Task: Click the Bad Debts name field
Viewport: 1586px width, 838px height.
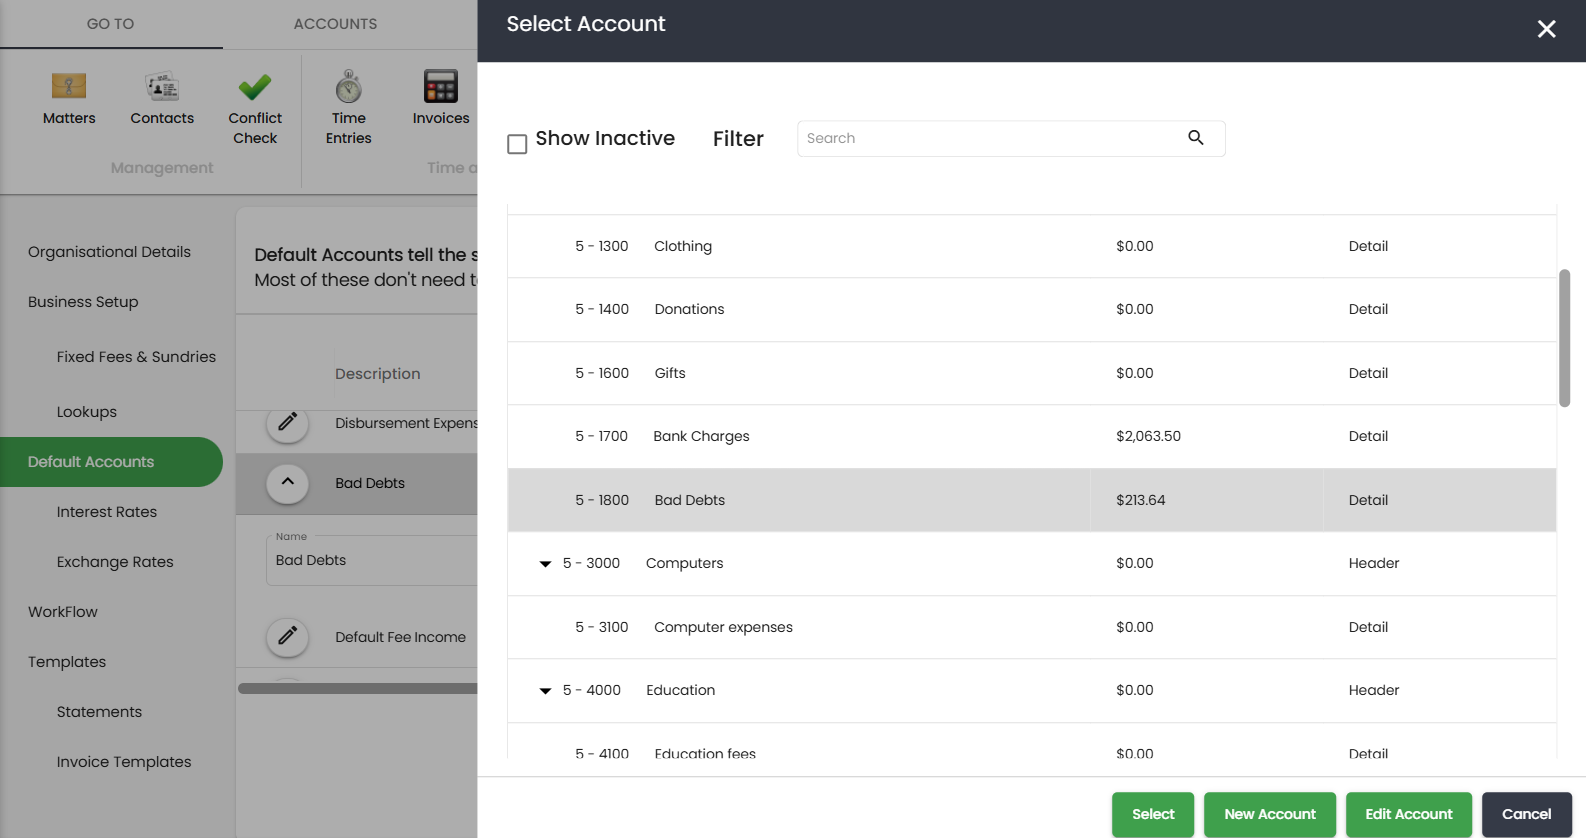Action: tap(372, 560)
